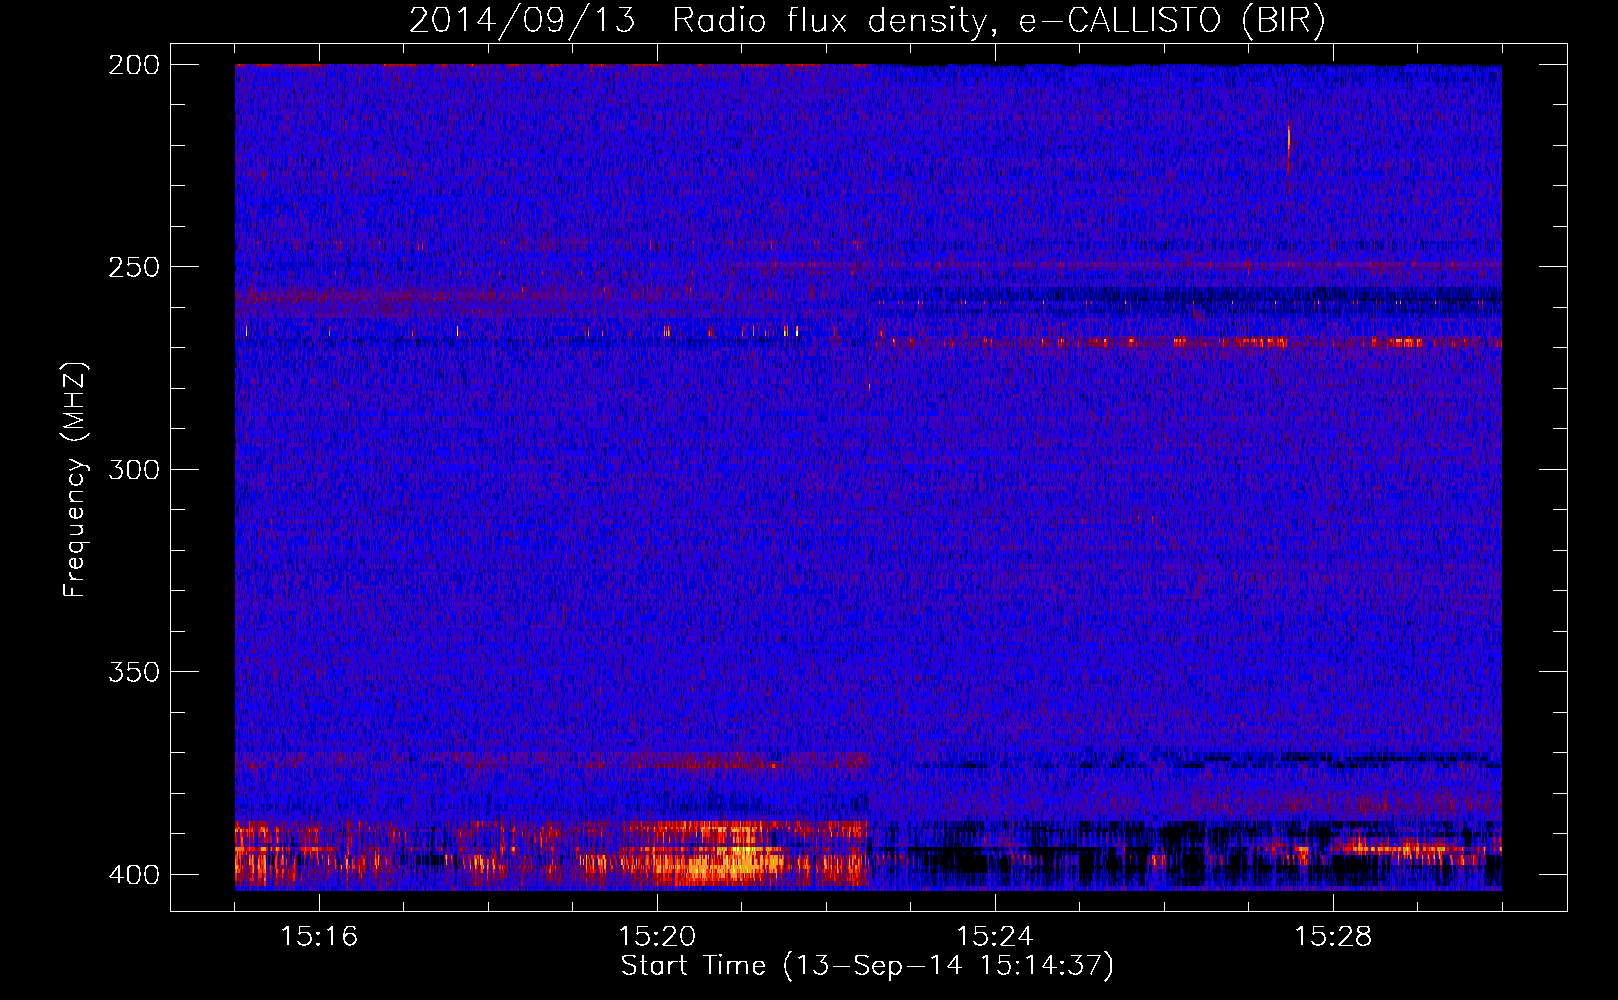Click the short vertical orange spike near 15:27
Viewport: 1618px width, 1000px height.
coord(1289,145)
